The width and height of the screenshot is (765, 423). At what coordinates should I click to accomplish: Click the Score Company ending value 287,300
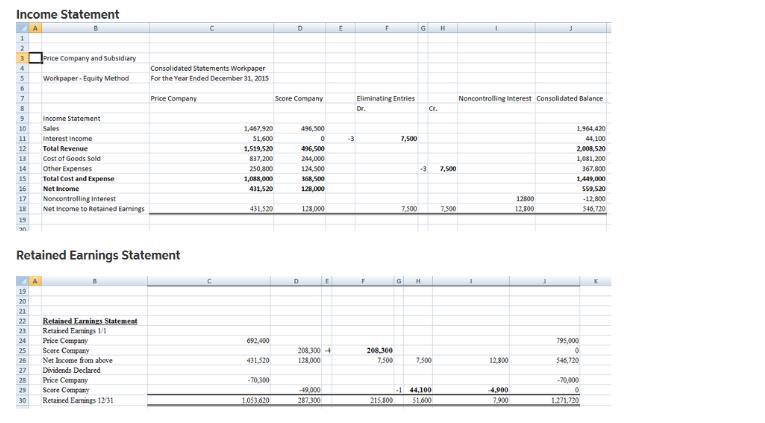click(309, 400)
